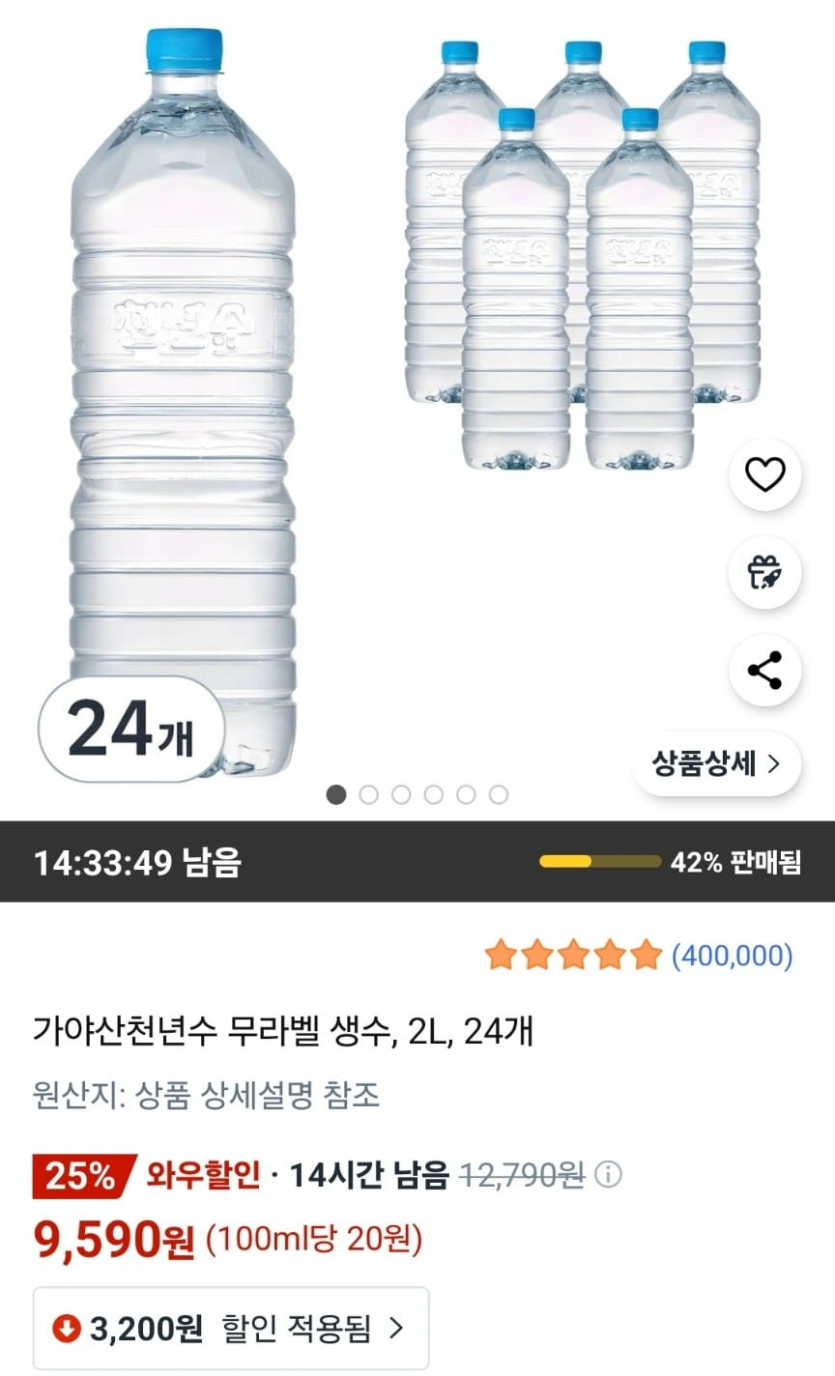
Task: Tap the share icon
Action: (765, 671)
